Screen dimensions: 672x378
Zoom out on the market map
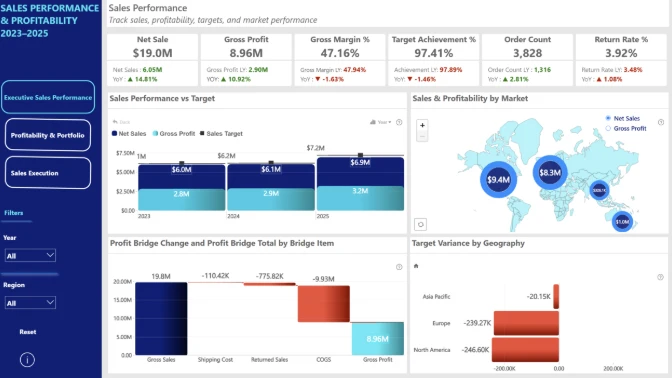(422, 136)
